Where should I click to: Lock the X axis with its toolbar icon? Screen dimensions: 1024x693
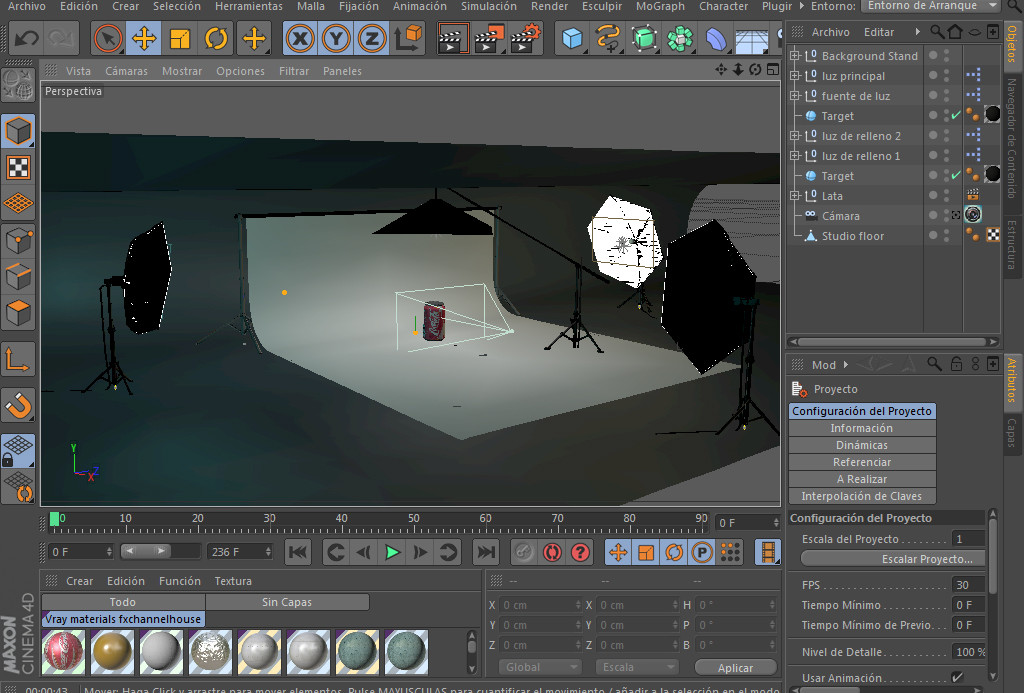(300, 40)
